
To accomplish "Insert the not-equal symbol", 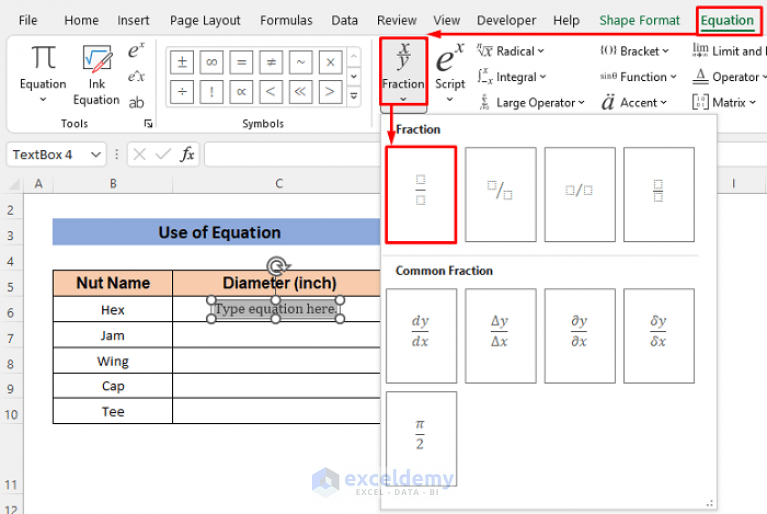I will (x=271, y=62).
